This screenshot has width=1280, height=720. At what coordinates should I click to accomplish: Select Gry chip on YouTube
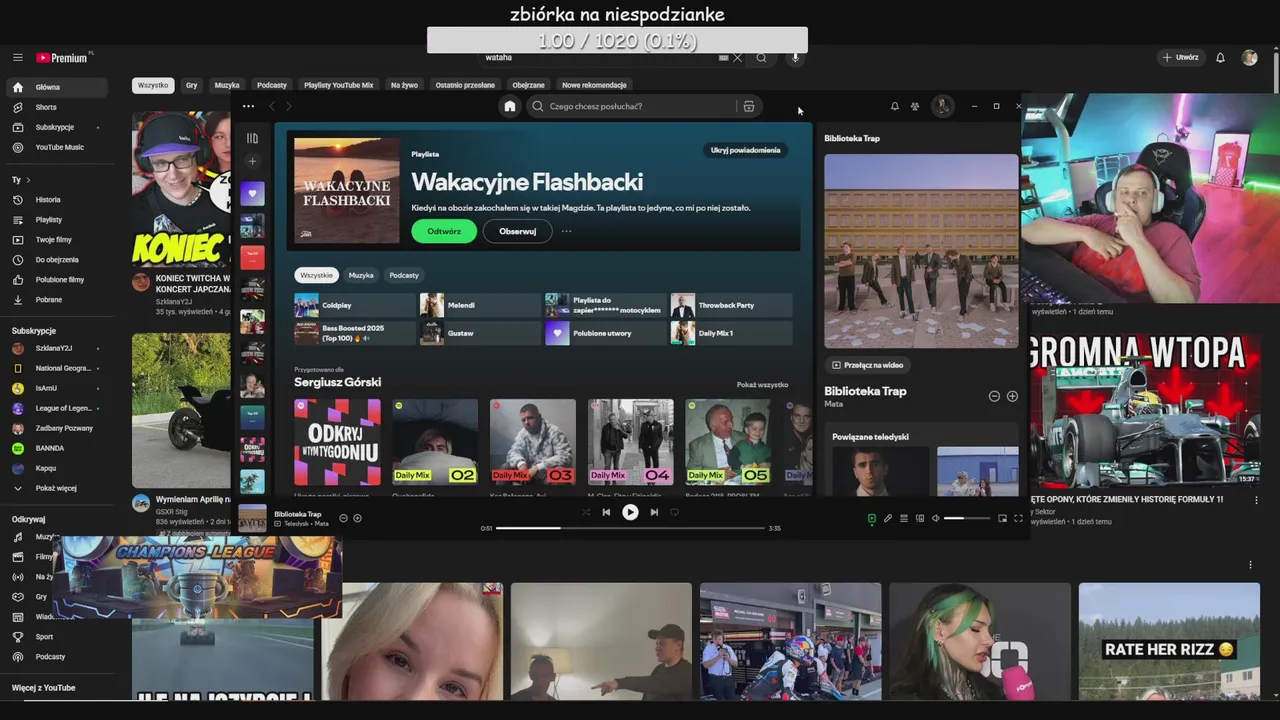191,85
